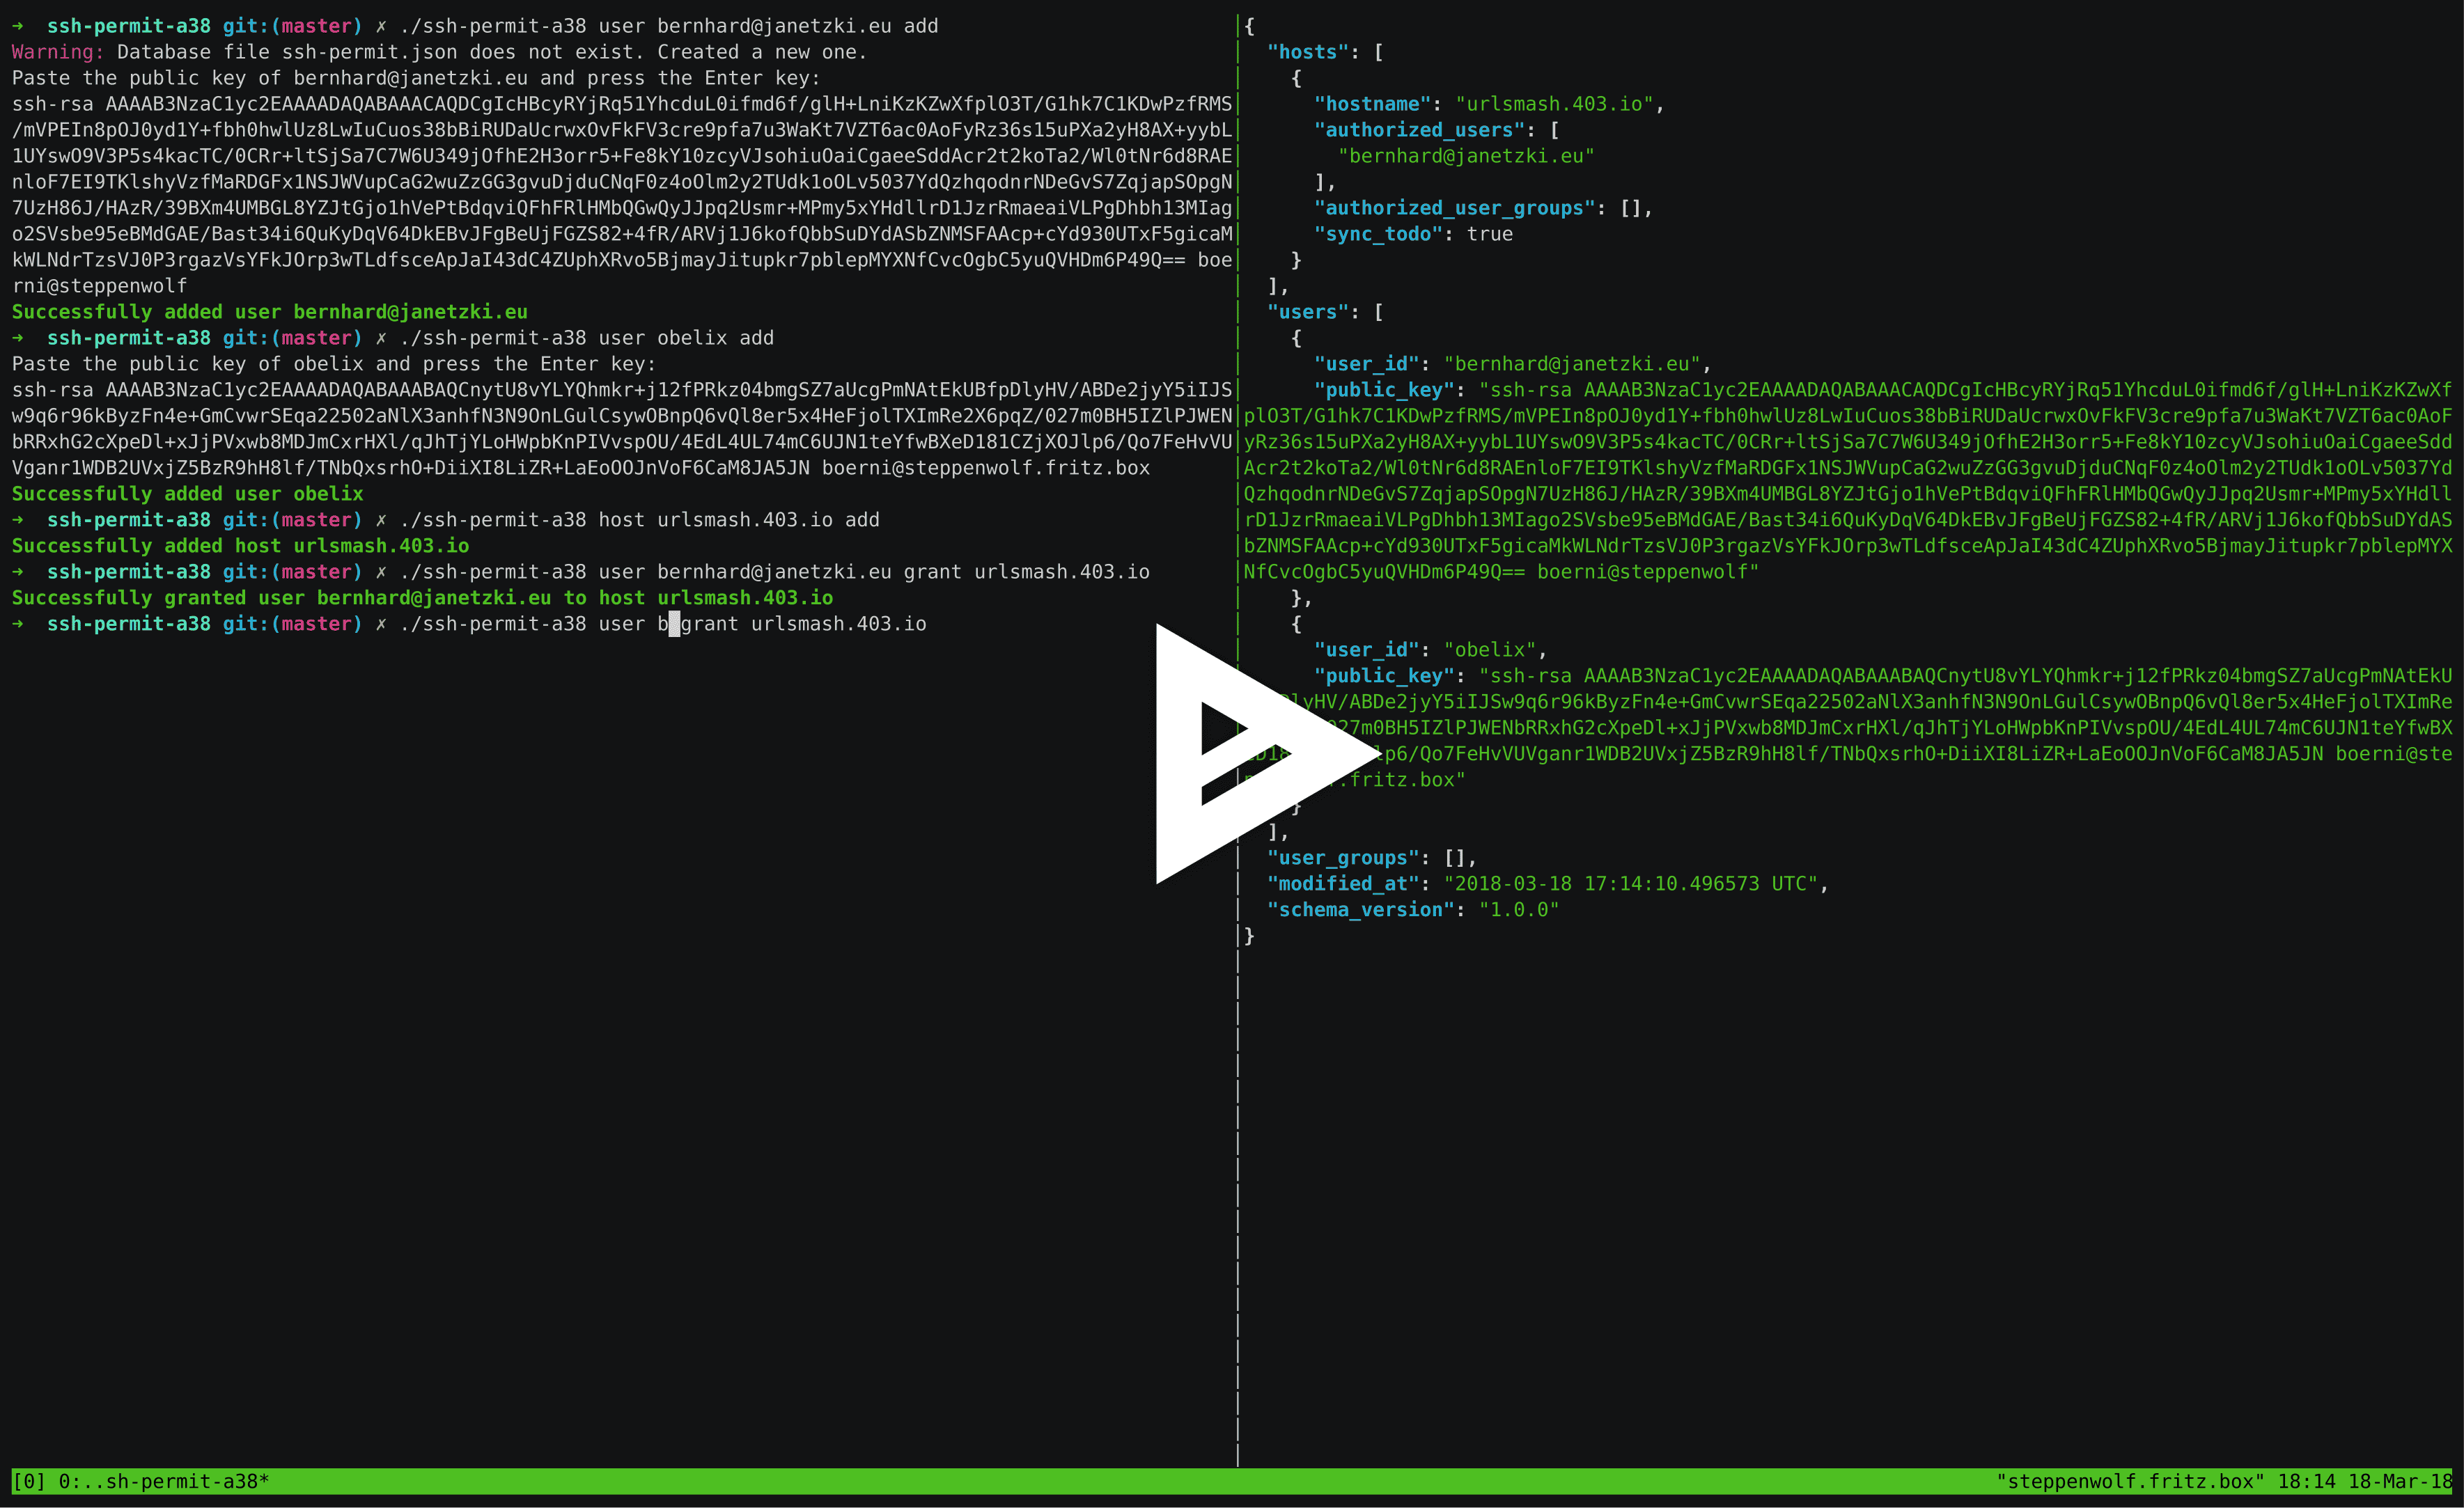The image size is (2464, 1508).
Task: Click "bernhard@janetzki.eu" under authorized_users
Action: click(x=1467, y=156)
